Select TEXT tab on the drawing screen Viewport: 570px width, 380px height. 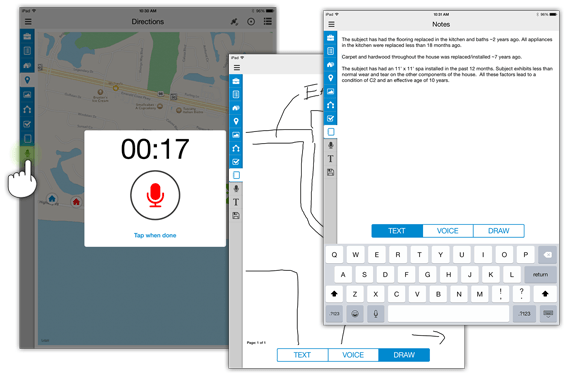[x=302, y=355]
